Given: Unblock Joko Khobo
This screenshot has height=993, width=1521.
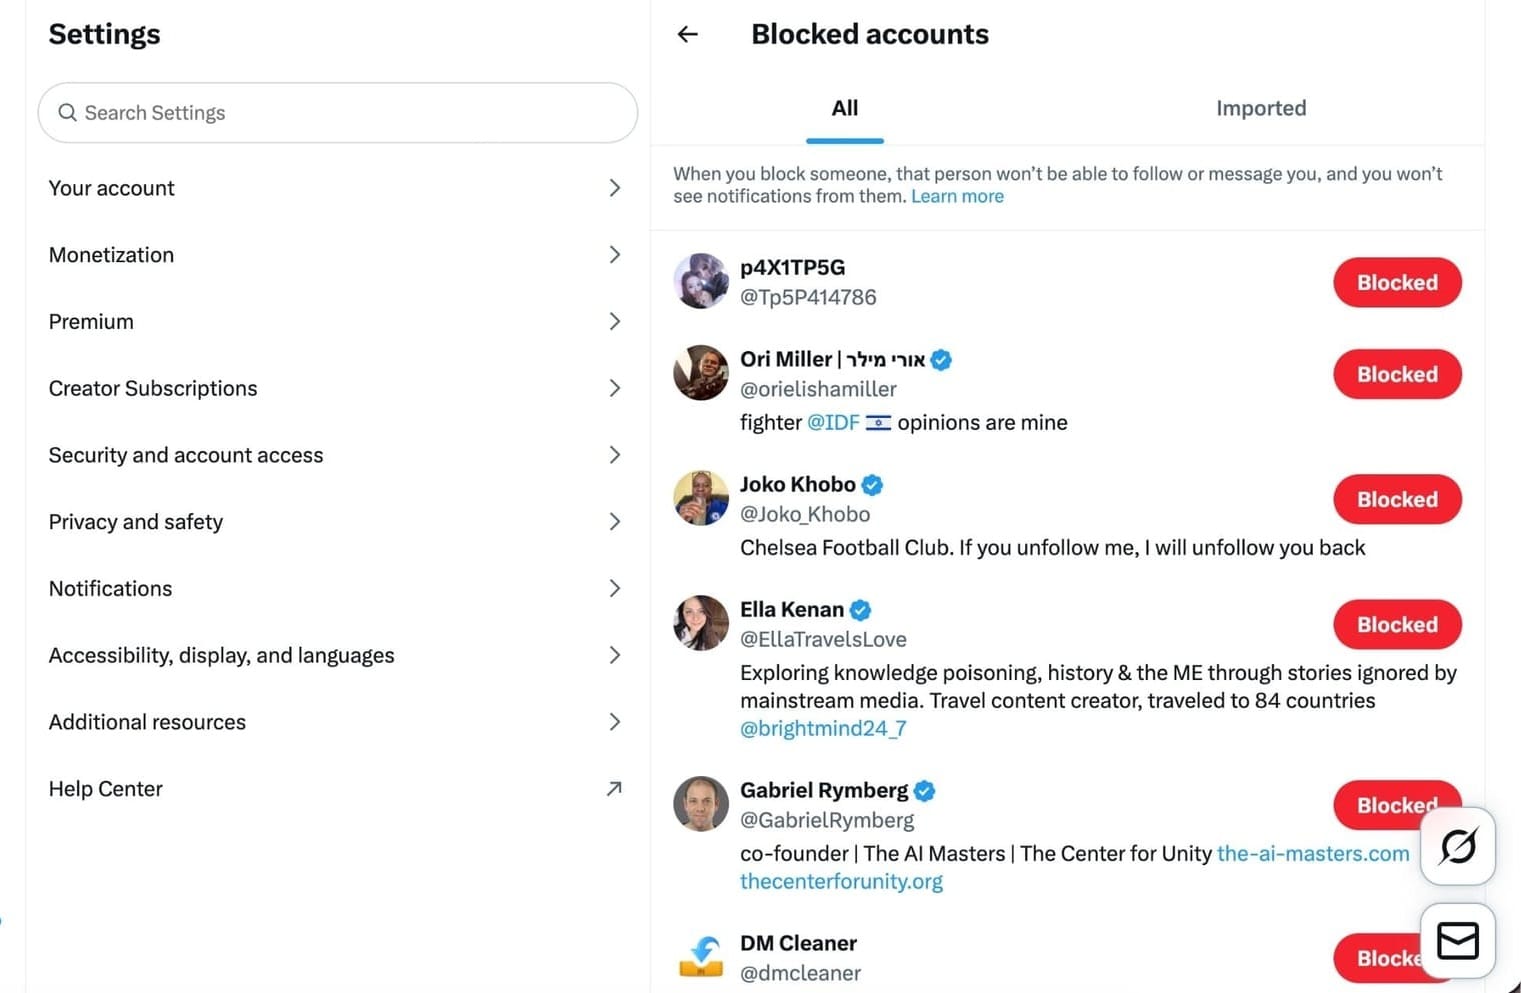Looking at the screenshot, I should (1396, 499).
